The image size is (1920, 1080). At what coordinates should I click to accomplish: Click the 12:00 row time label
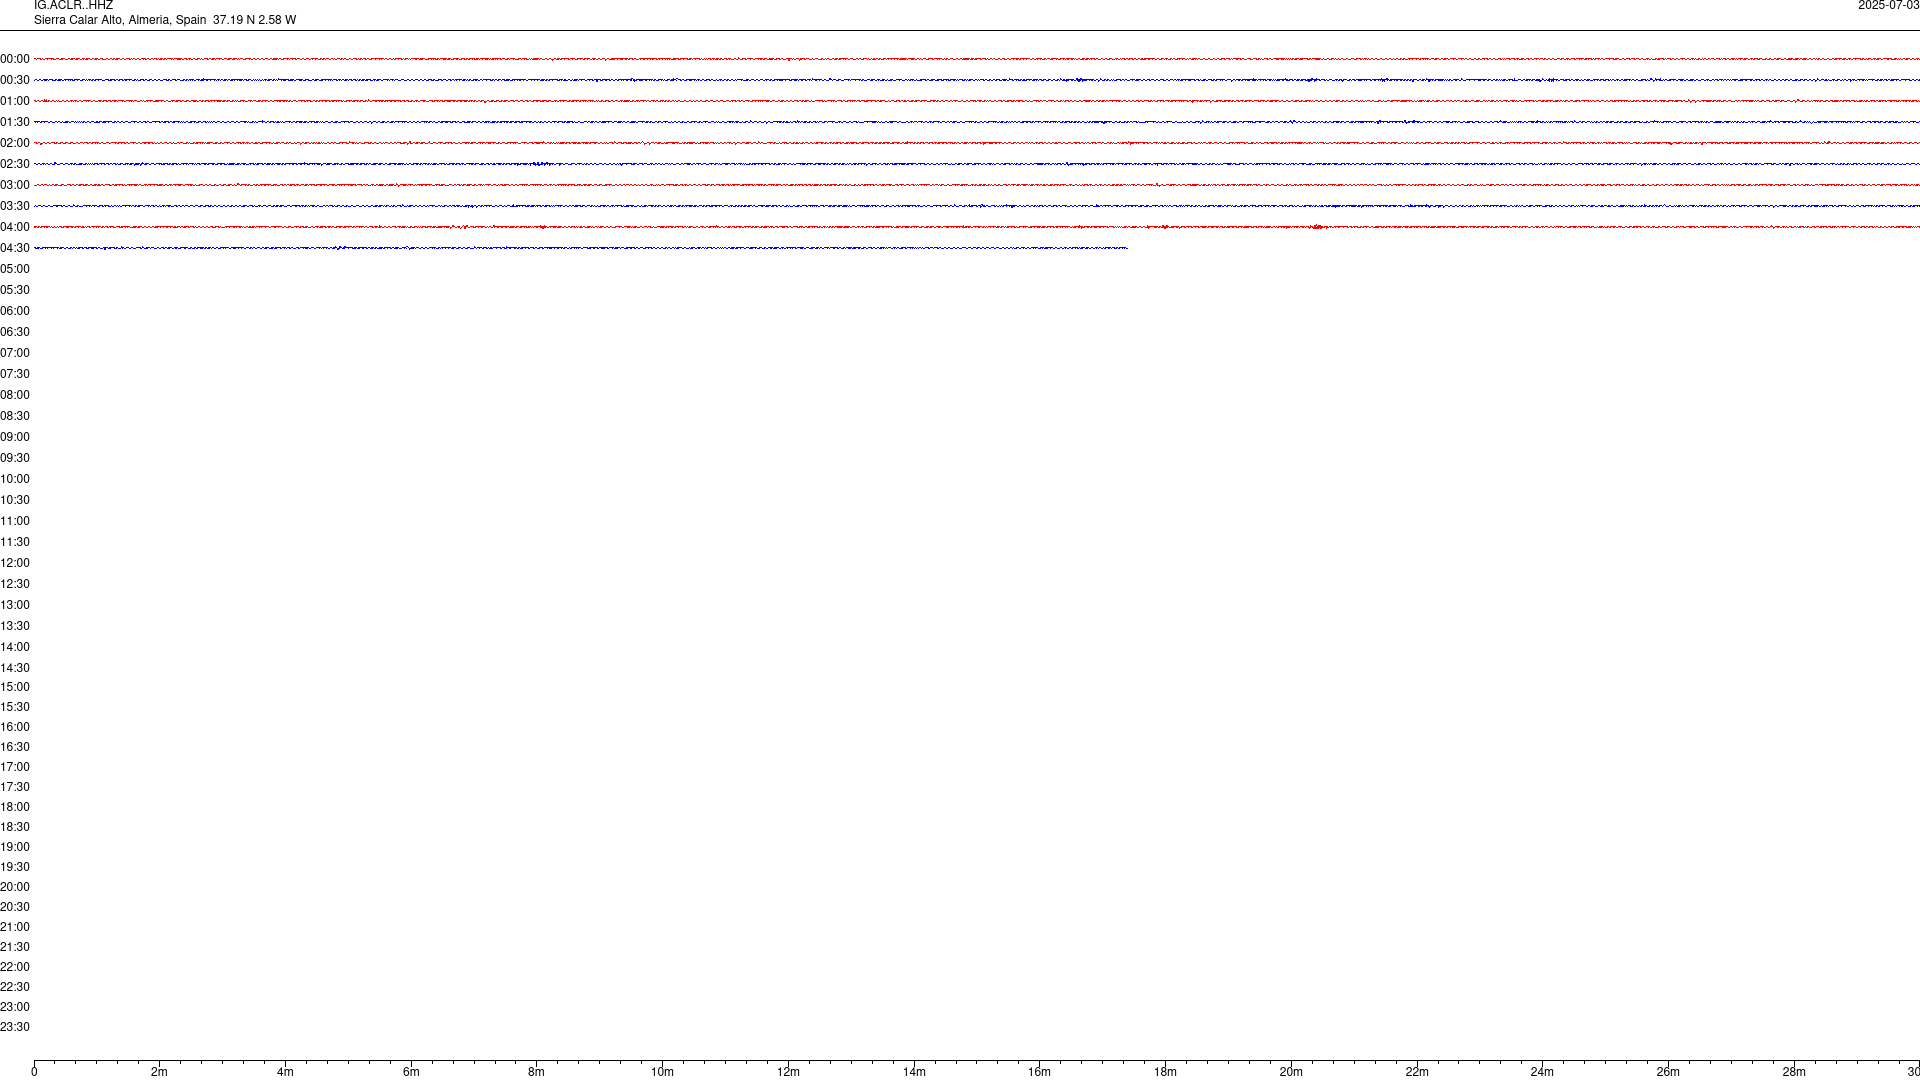15,563
